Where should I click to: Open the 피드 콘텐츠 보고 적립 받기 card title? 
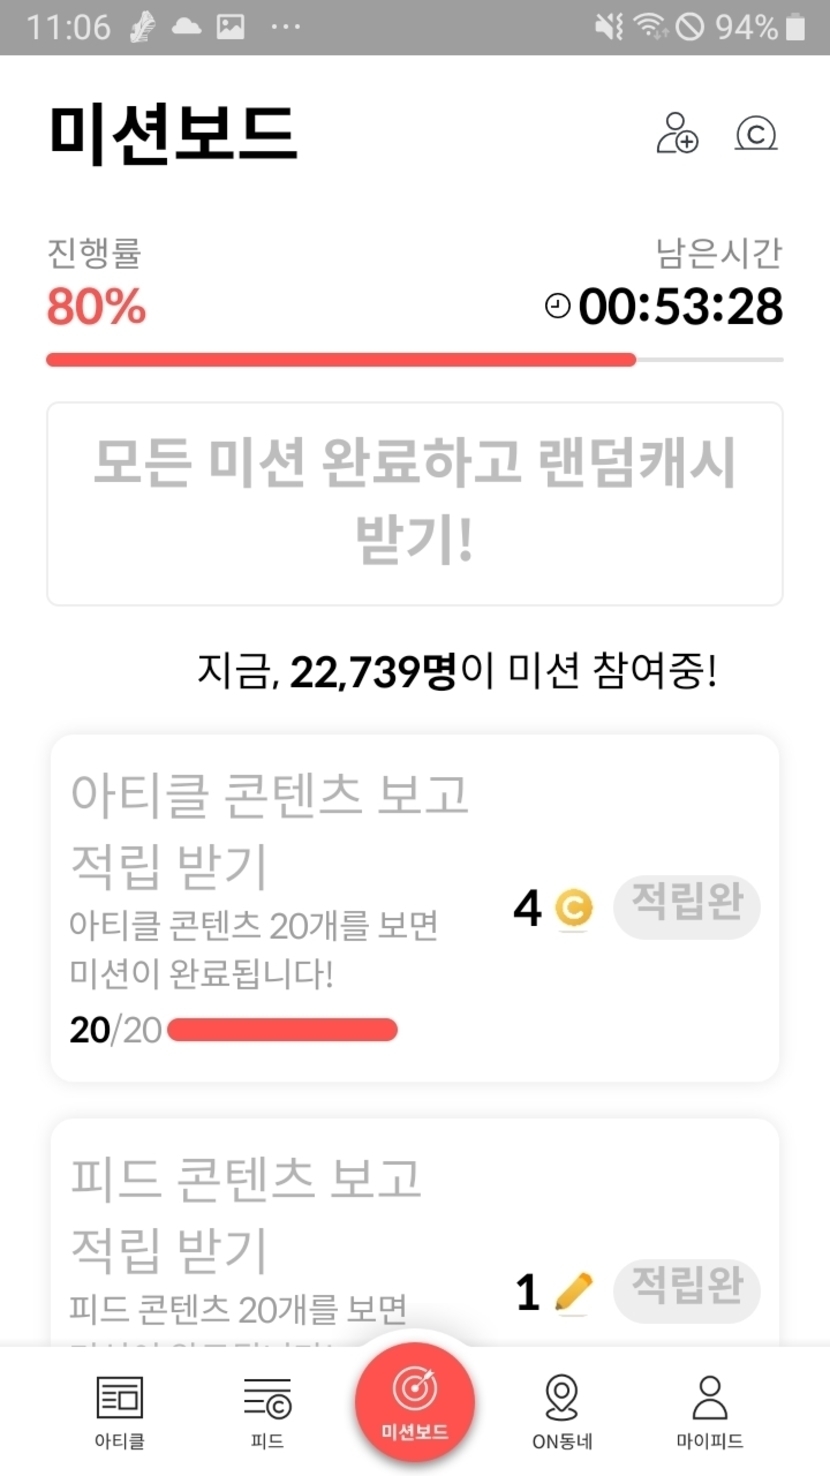coord(246,1213)
